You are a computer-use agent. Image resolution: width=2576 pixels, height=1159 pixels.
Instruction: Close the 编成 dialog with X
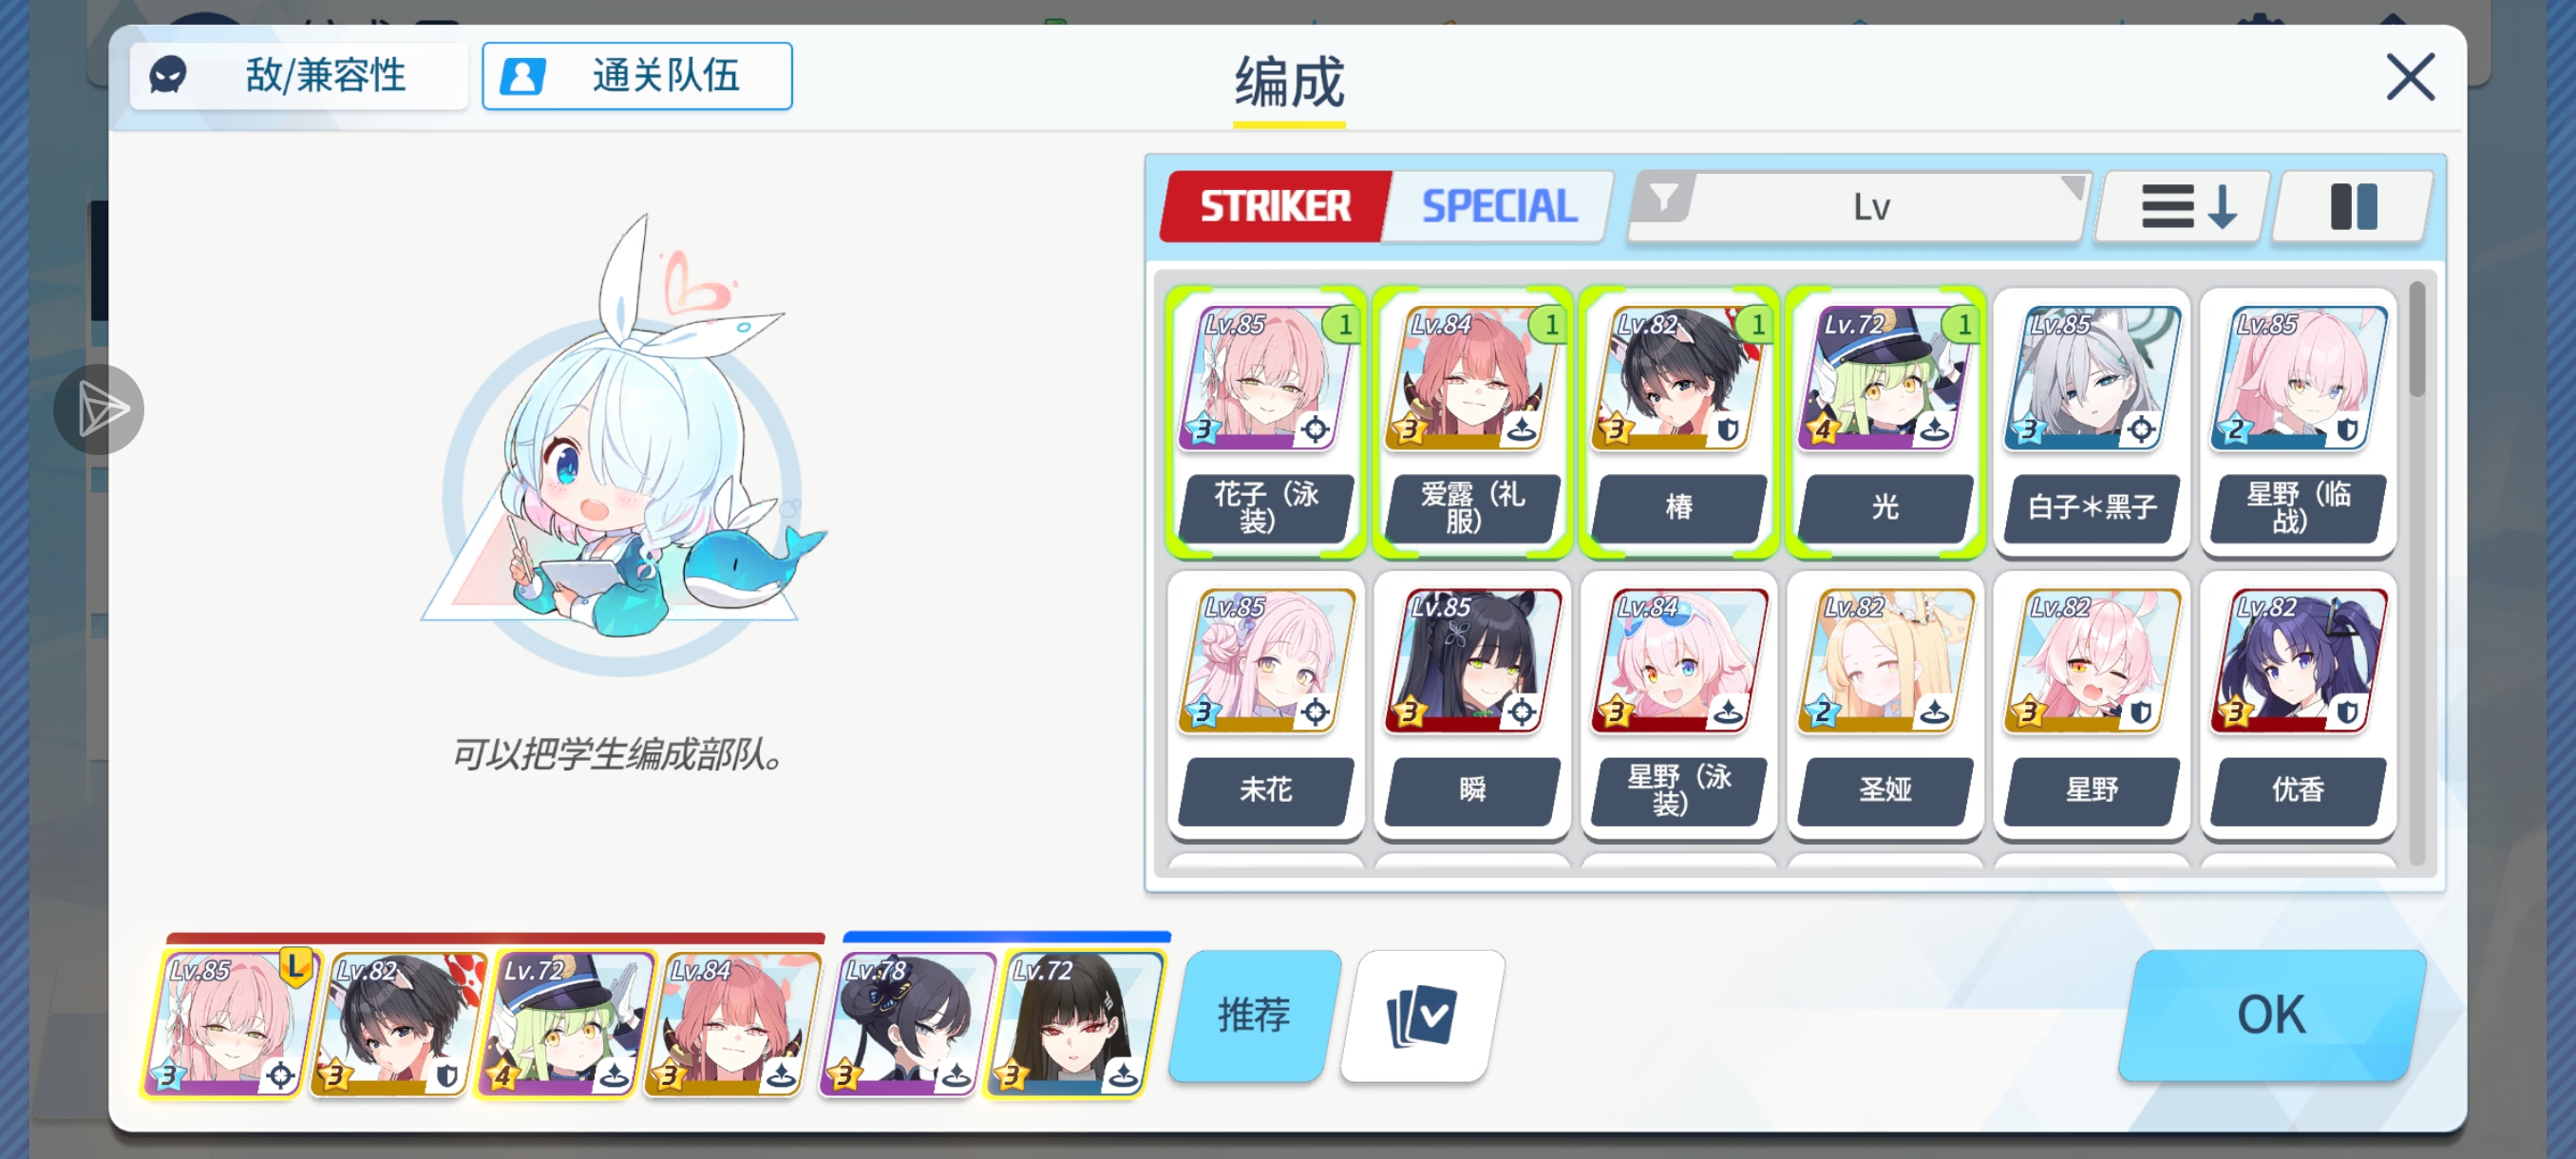pos(2410,77)
